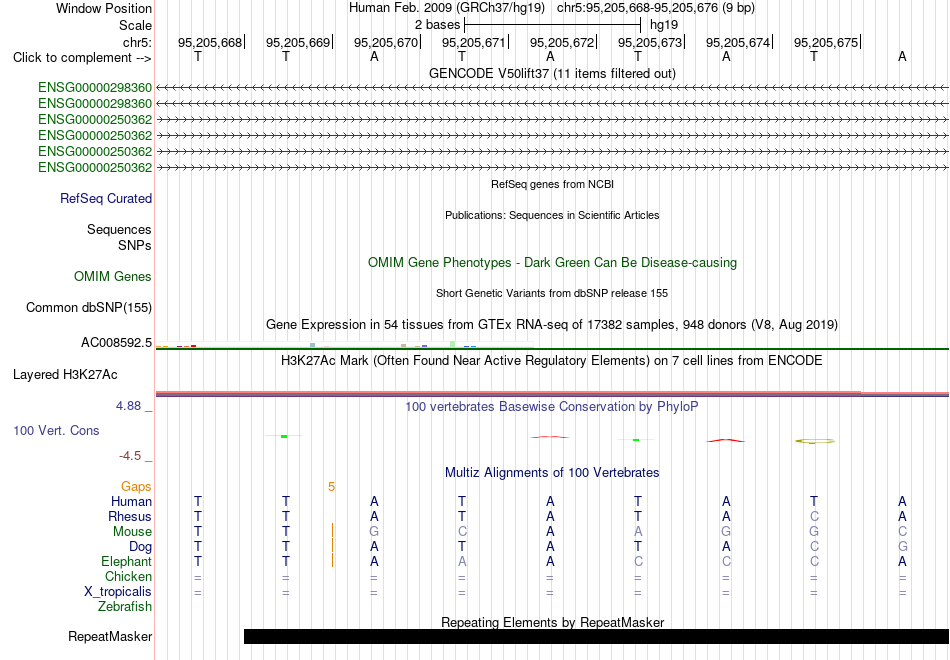The height and width of the screenshot is (660, 950).
Task: Click the GTEx Gene Expression track title
Action: [552, 325]
